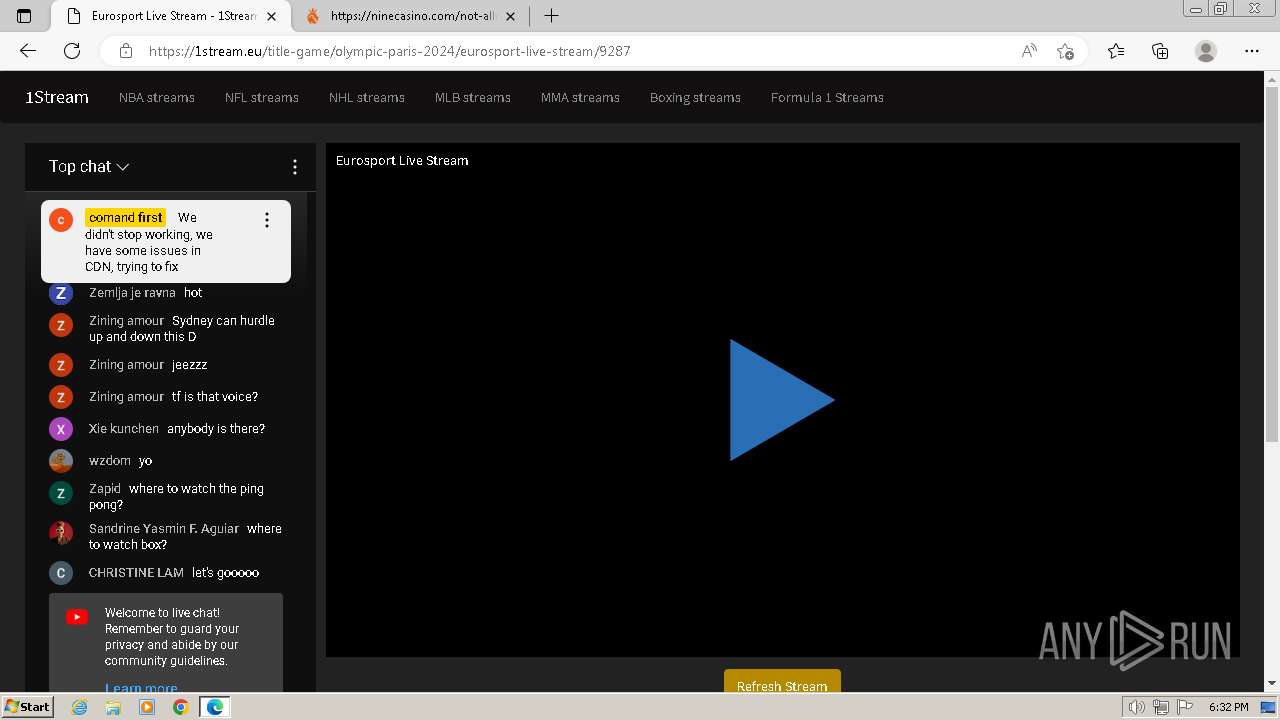Click the YouTube icon in welcome notice
The image size is (1280, 720).
point(77,617)
